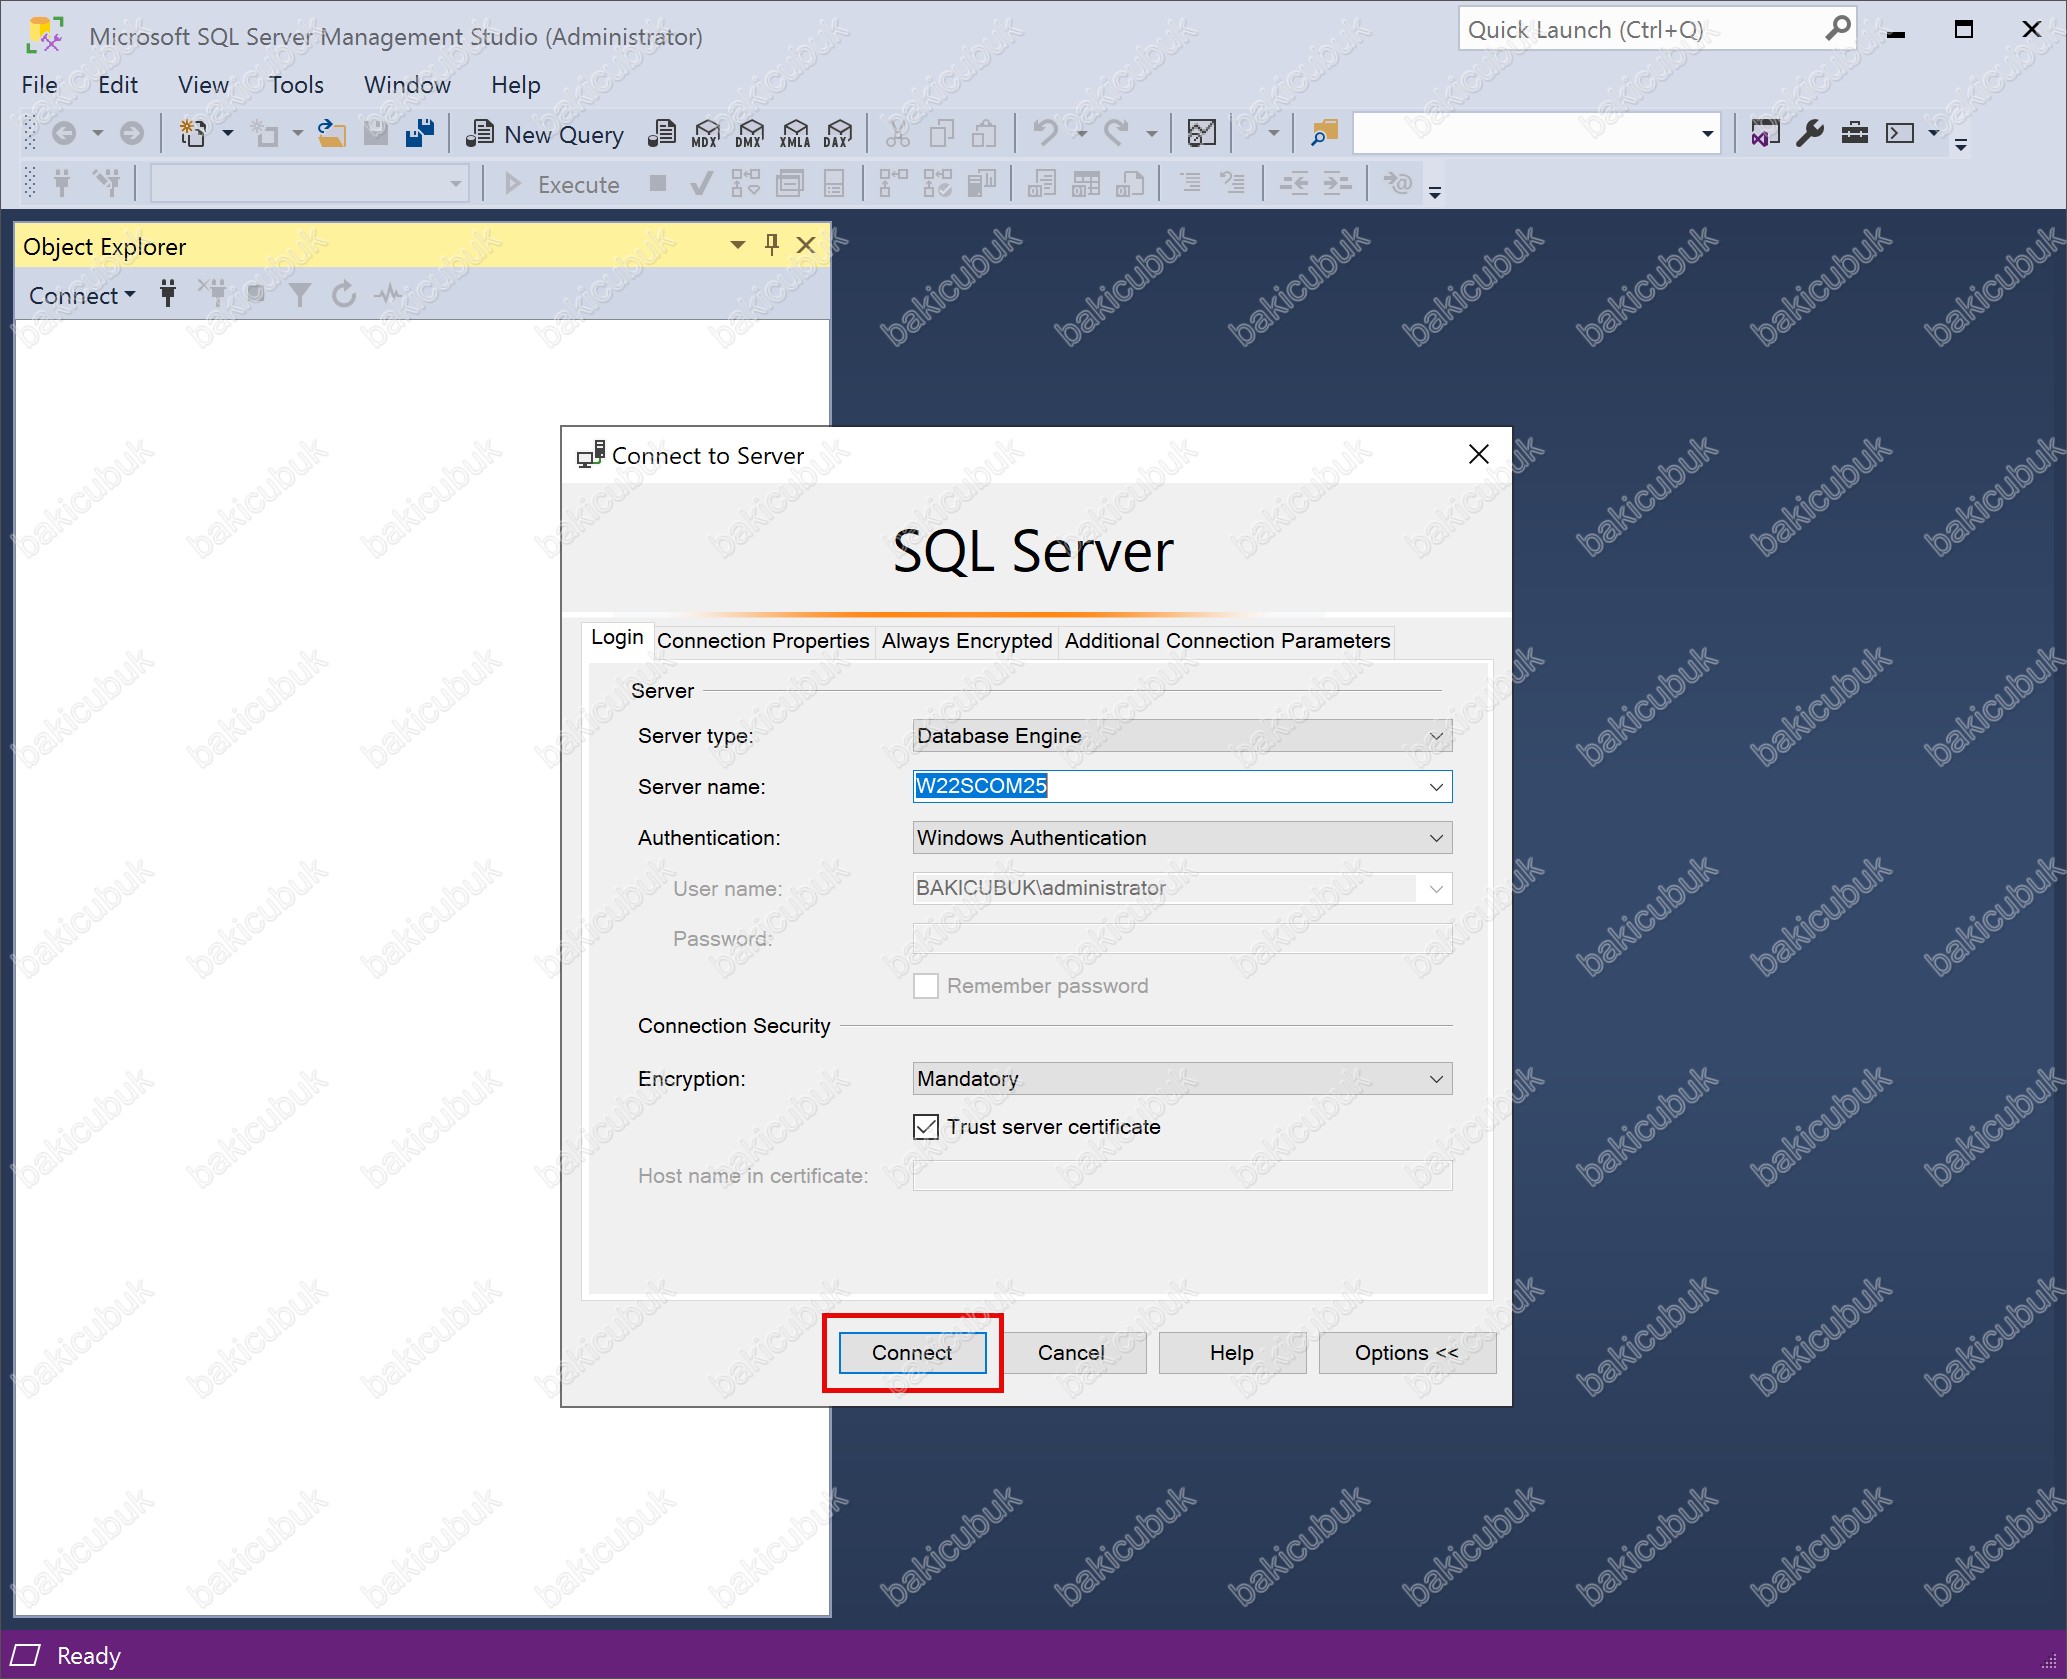Click the Options << button
The height and width of the screenshot is (1679, 2067).
(1407, 1353)
